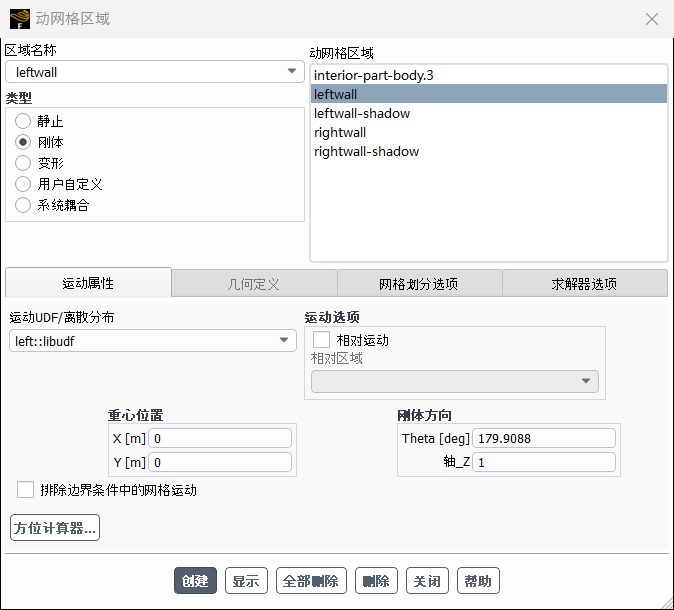Click the 创建 button
Image resolution: width=674 pixels, height=610 pixels.
point(195,581)
